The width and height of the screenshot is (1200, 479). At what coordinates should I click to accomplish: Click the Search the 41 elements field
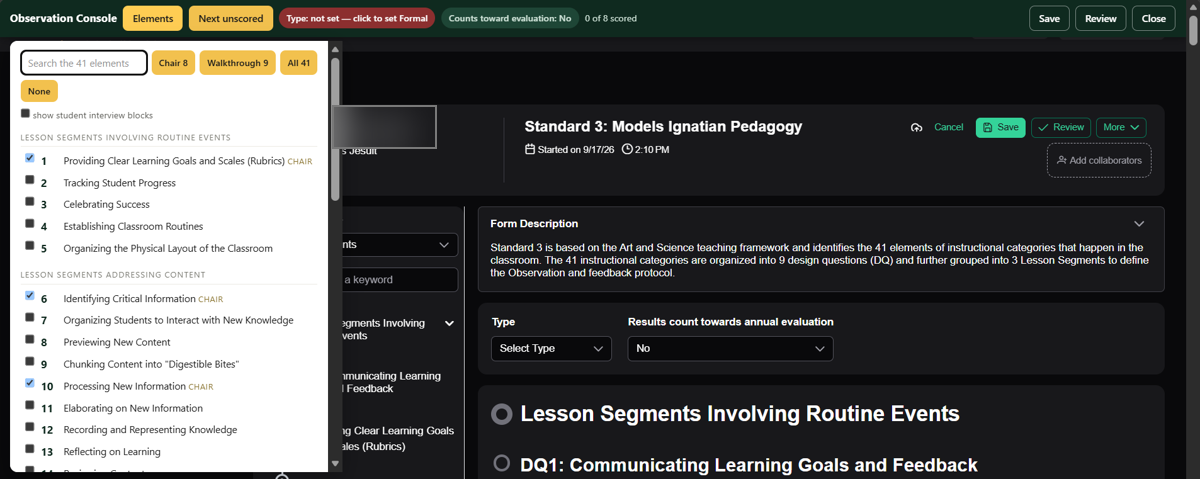click(x=84, y=63)
